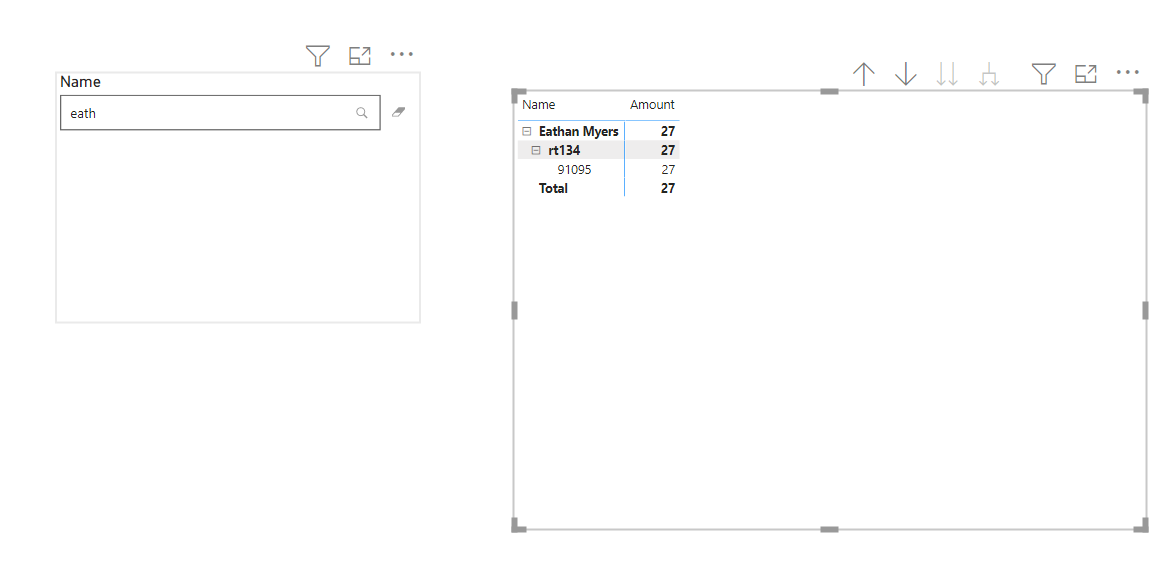Clear the slicer search with the eraser icon
Screen dimensions: 1176x562
click(398, 112)
